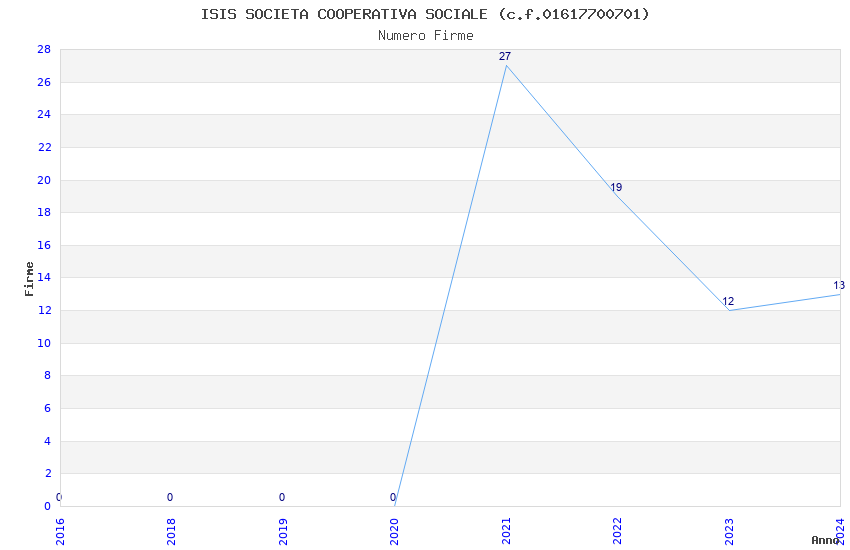
Task: Select the data label 27 at 2021
Action: (505, 56)
